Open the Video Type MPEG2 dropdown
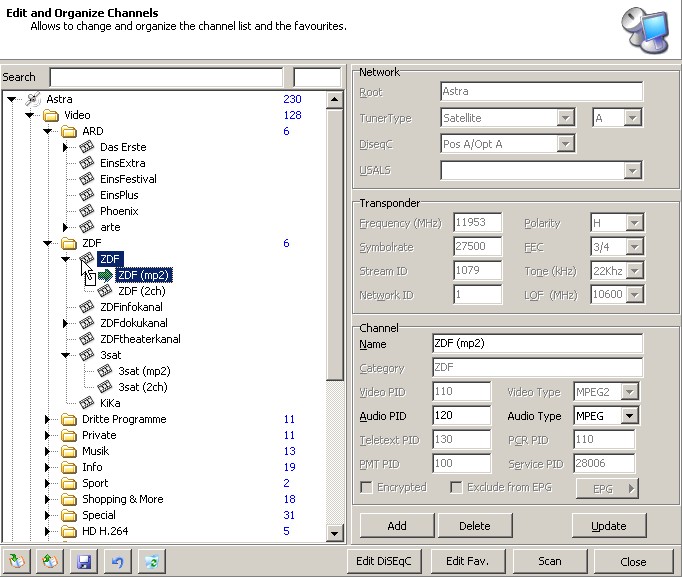 (629, 392)
